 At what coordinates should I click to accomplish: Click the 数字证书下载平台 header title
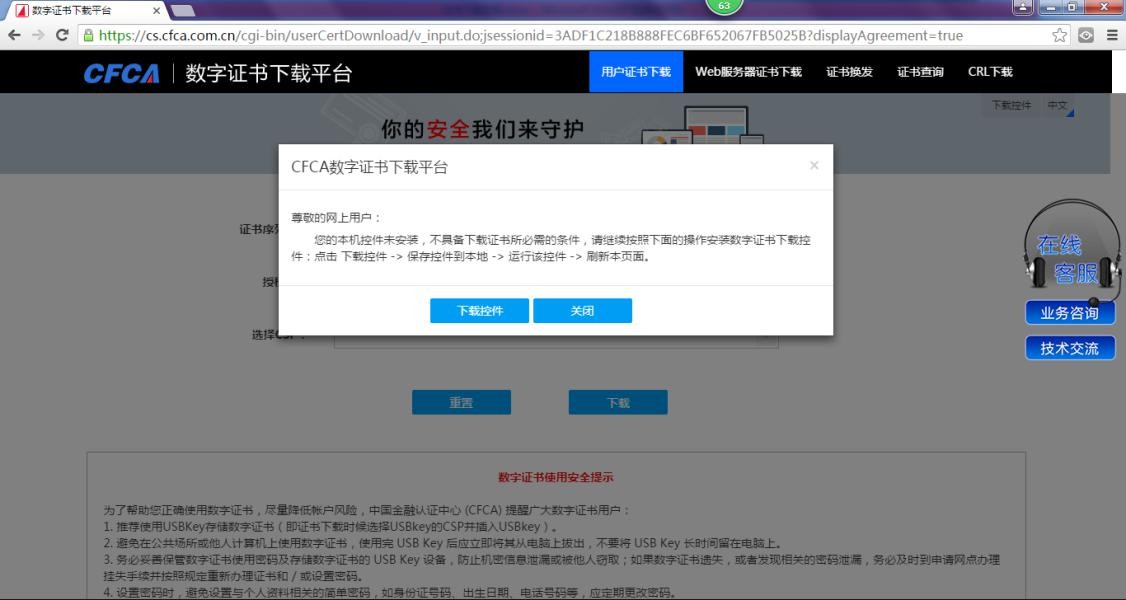[x=269, y=73]
